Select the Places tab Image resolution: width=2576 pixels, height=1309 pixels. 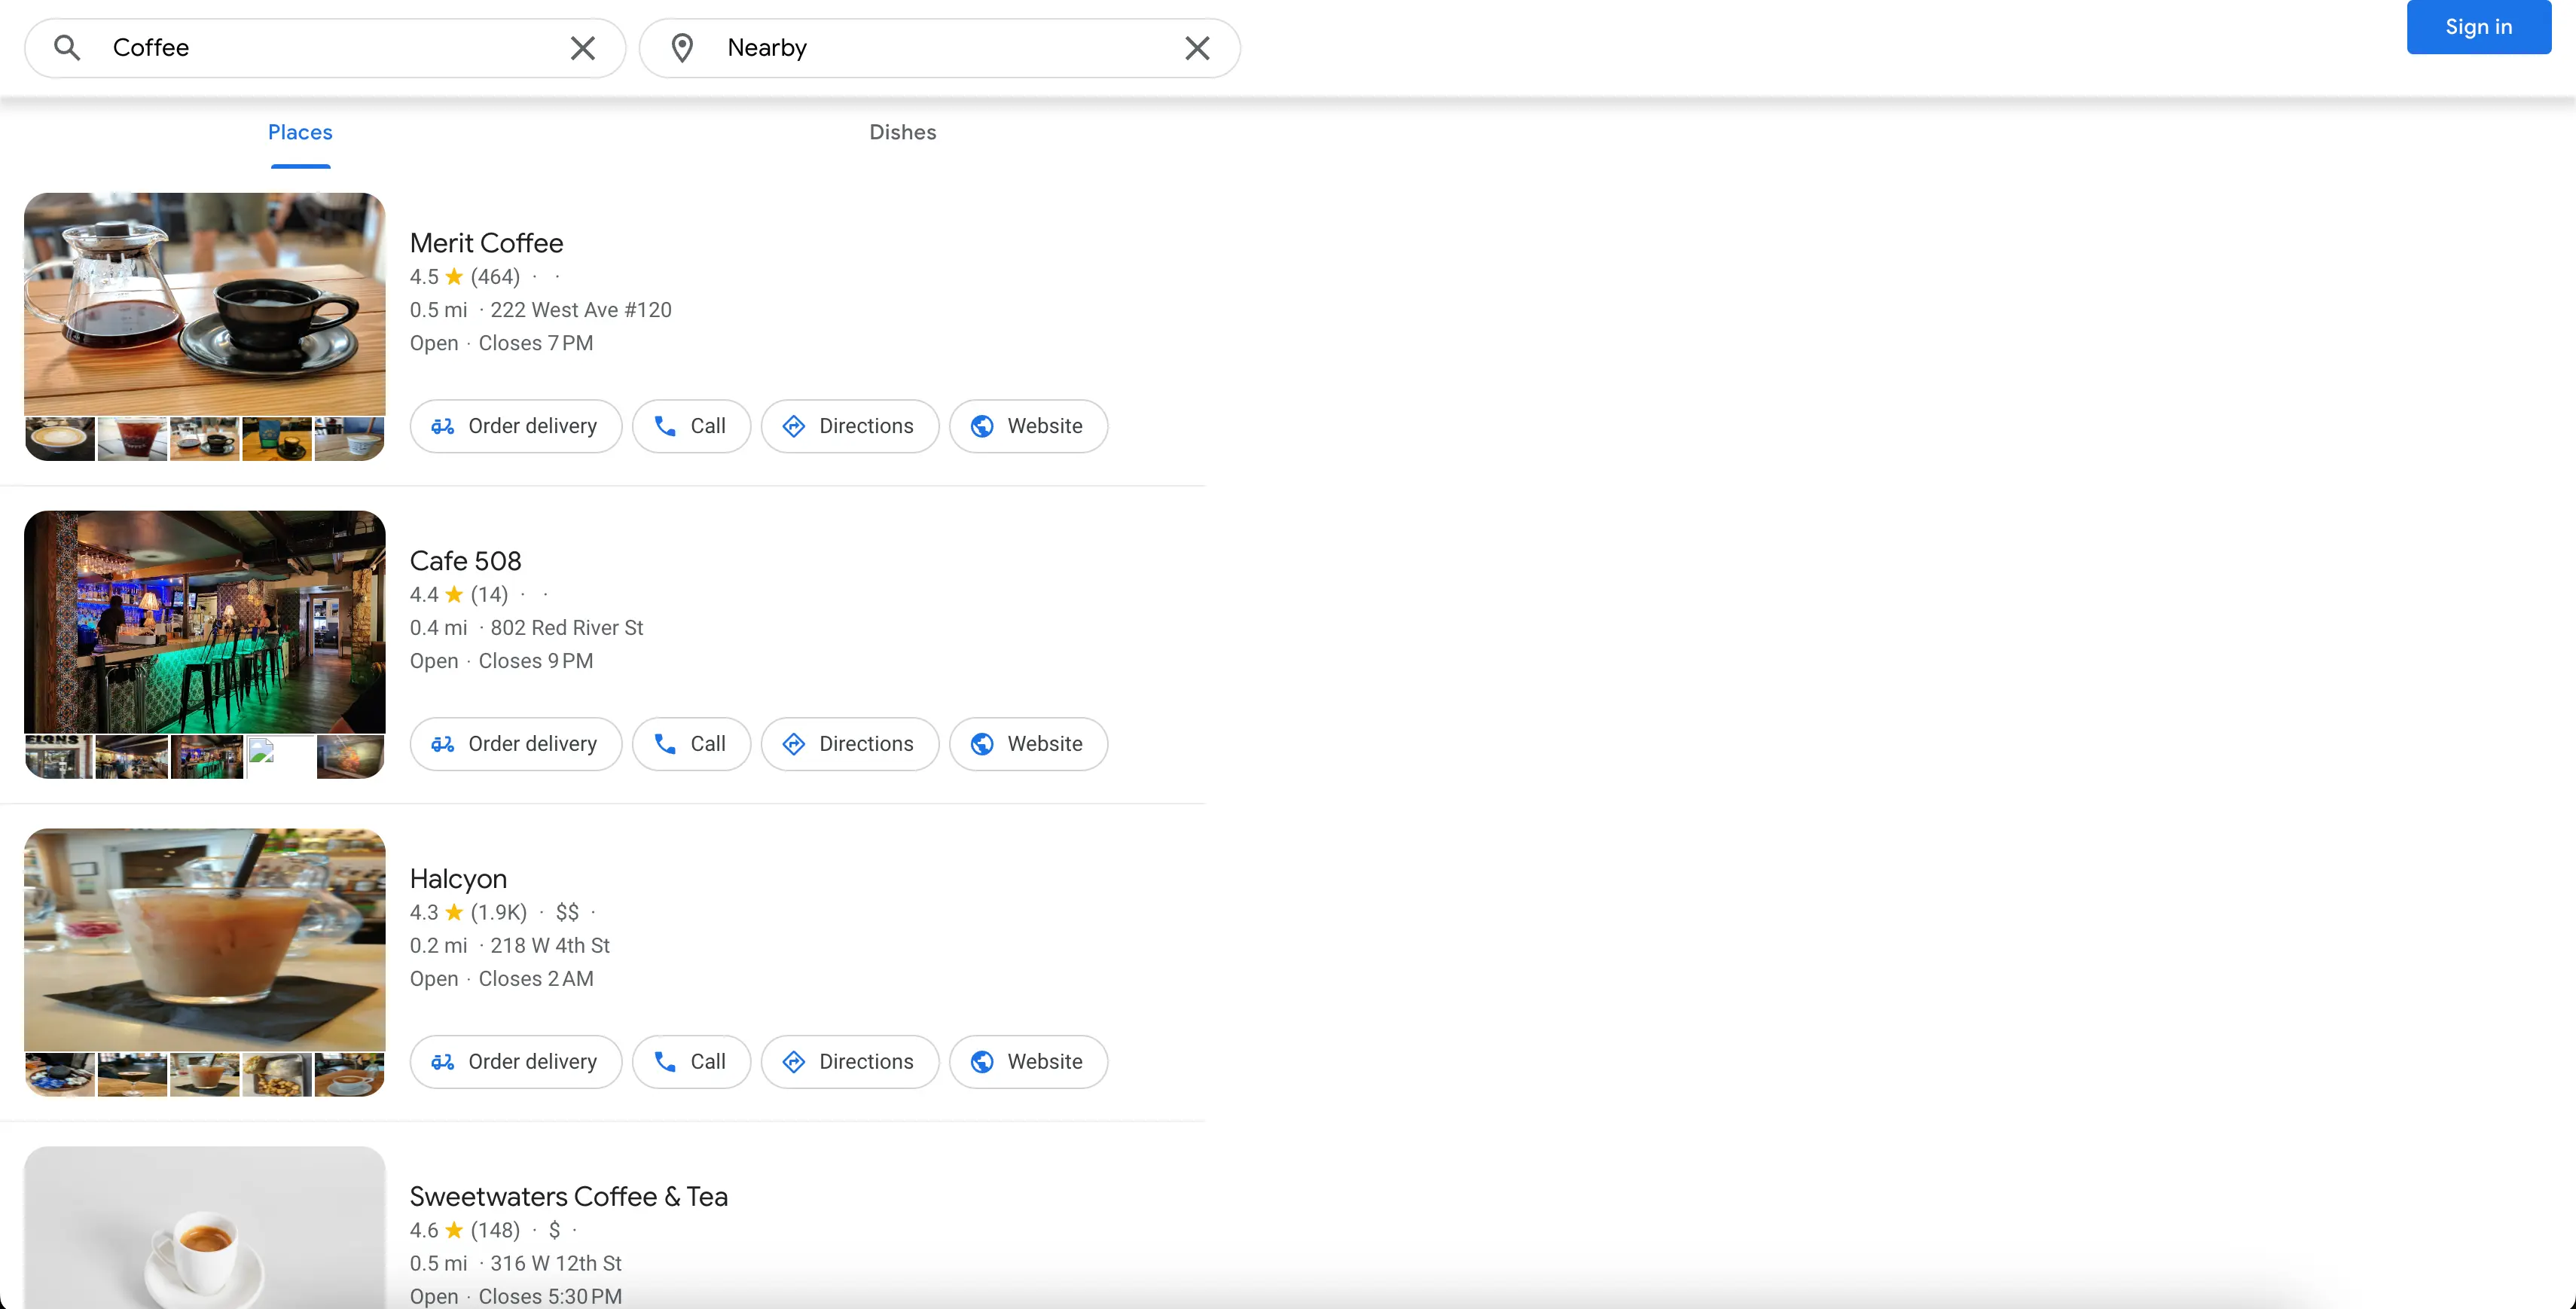tap(301, 132)
